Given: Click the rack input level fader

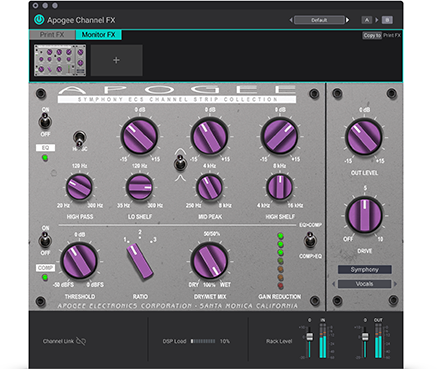Looking at the screenshot, I should (309, 336).
